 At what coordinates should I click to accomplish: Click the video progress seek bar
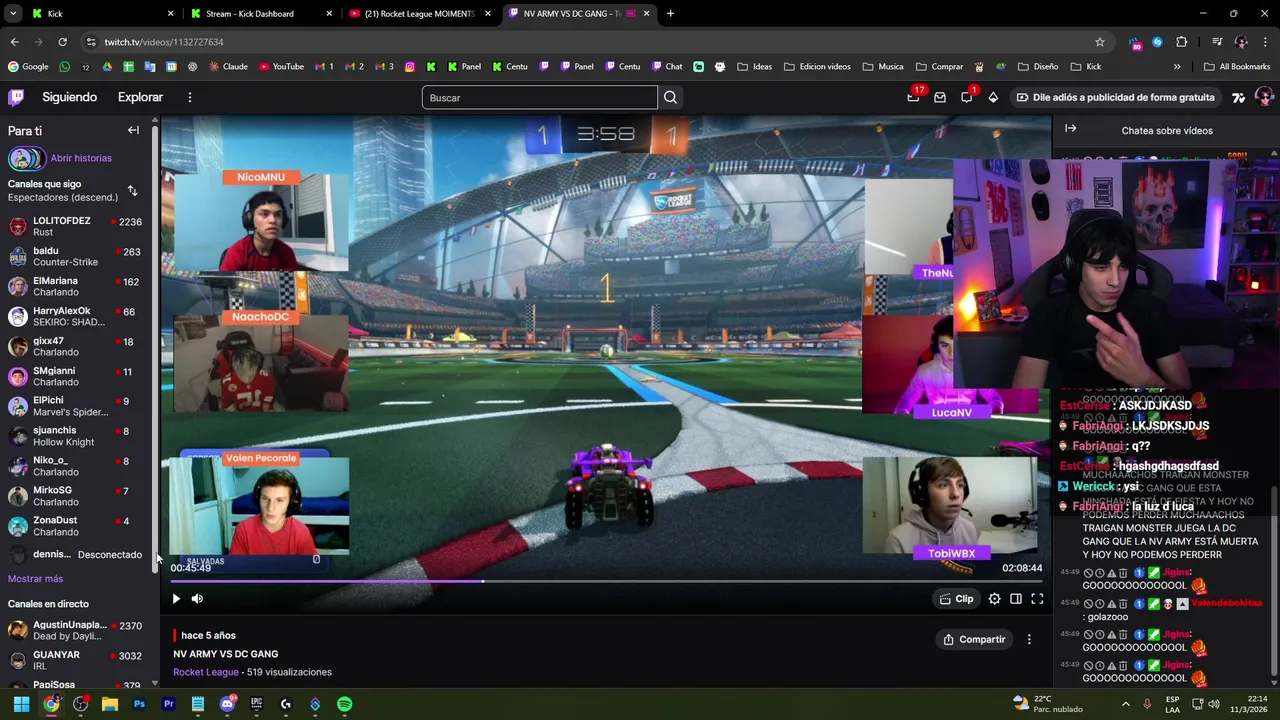606,581
